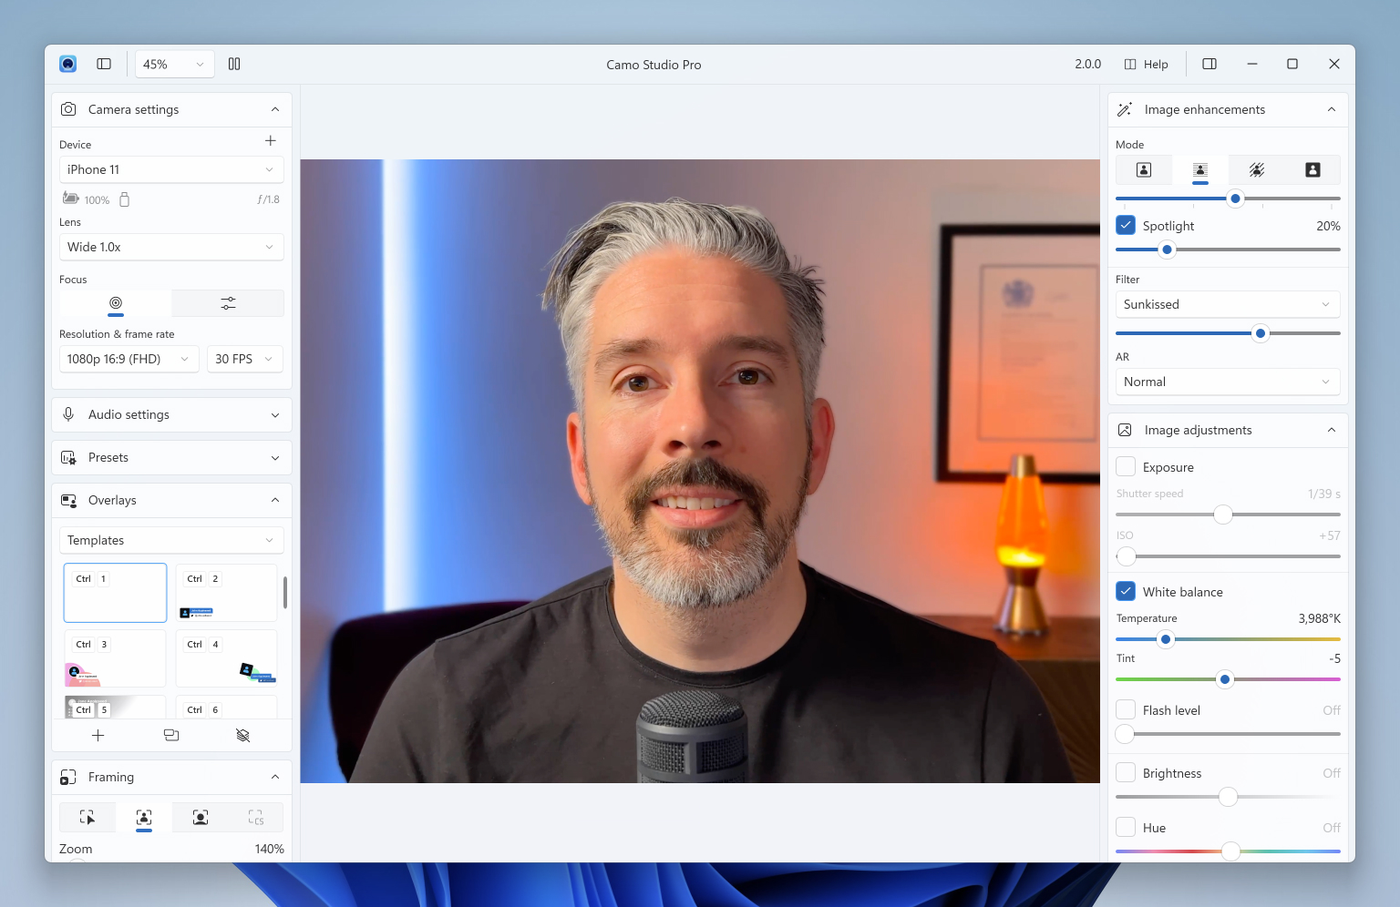
Task: Click the pause video icon in toolbar
Action: (x=234, y=64)
